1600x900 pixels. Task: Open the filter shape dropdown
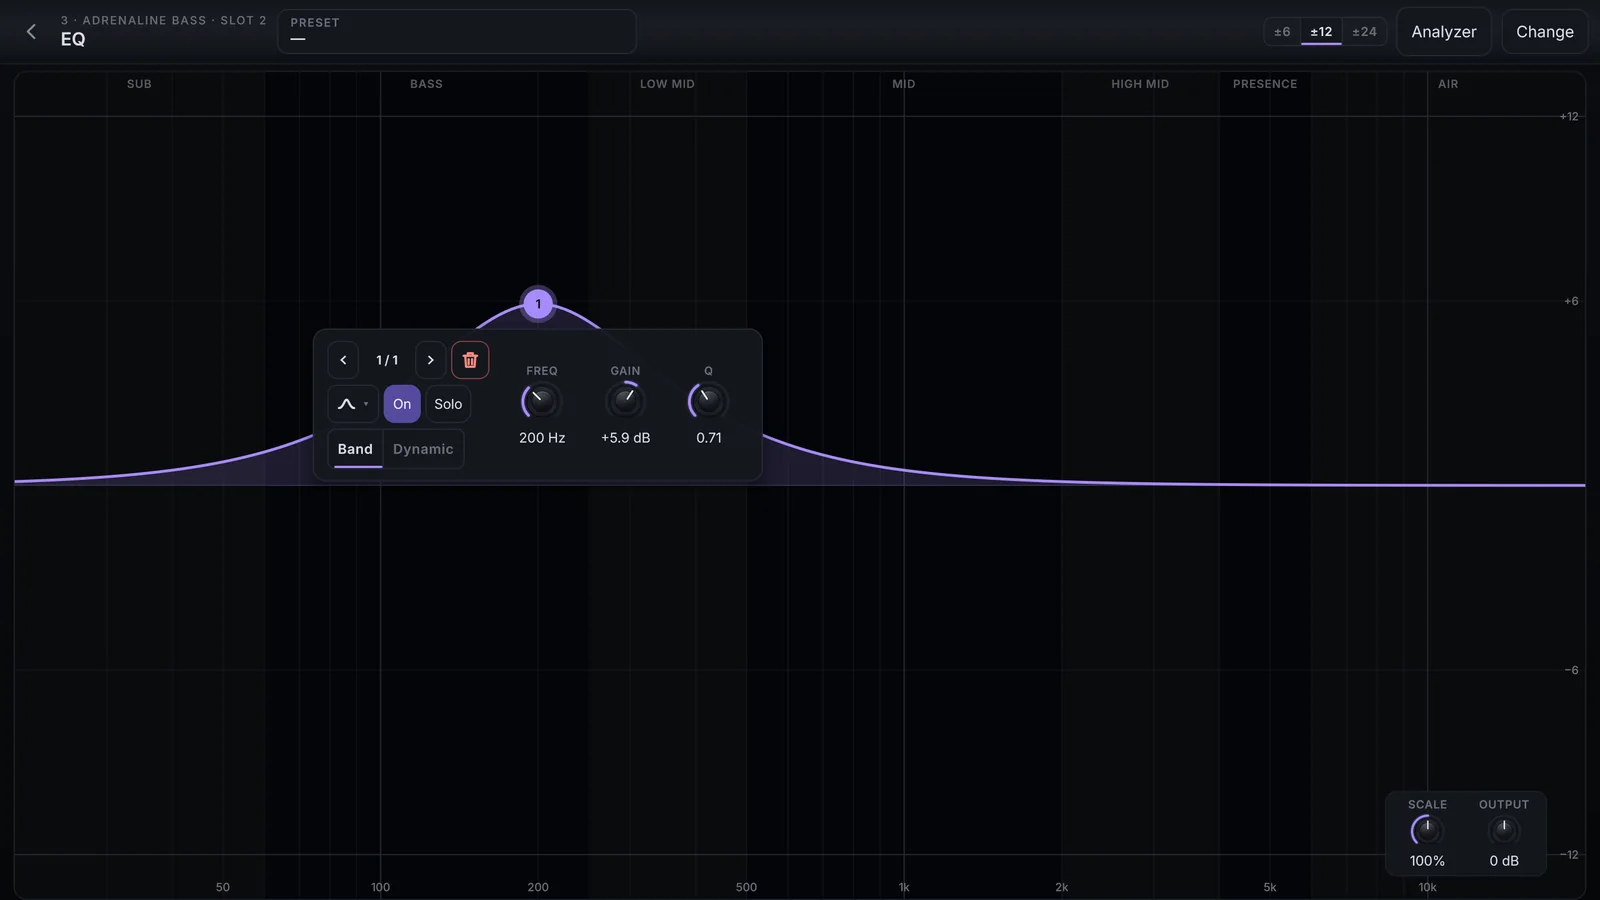tap(353, 404)
